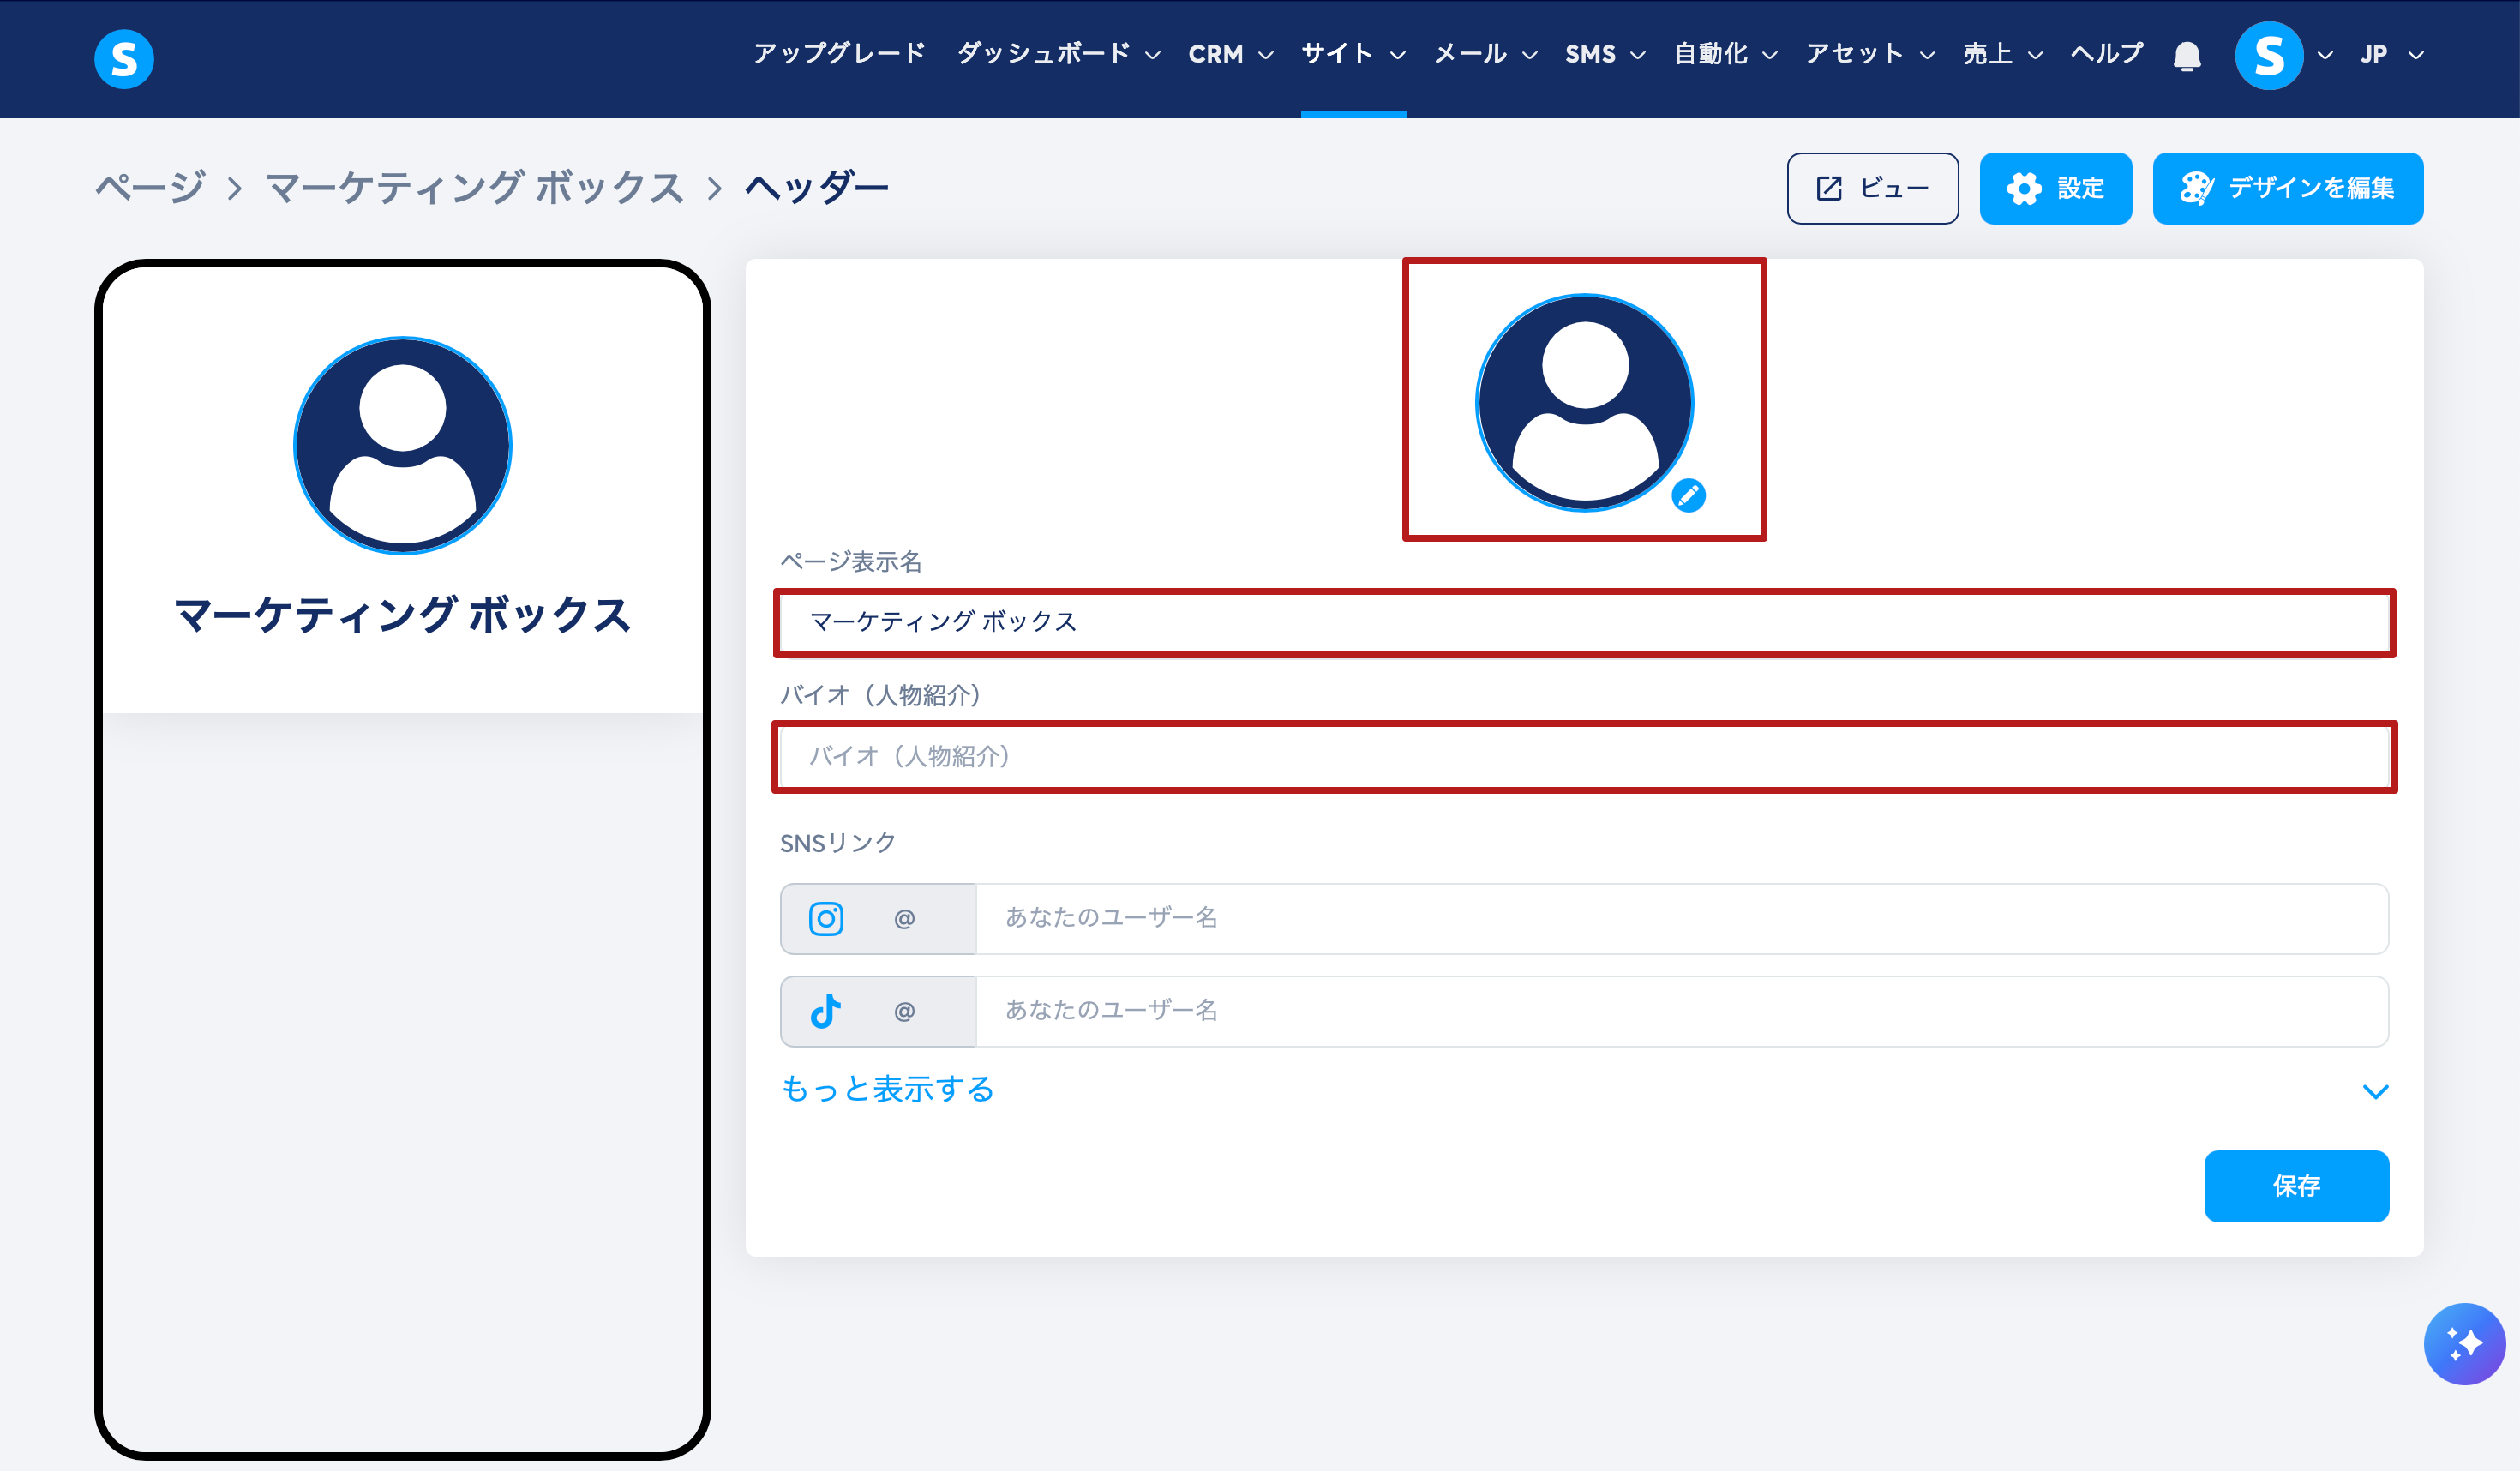Open the notifications bell

click(x=2187, y=56)
